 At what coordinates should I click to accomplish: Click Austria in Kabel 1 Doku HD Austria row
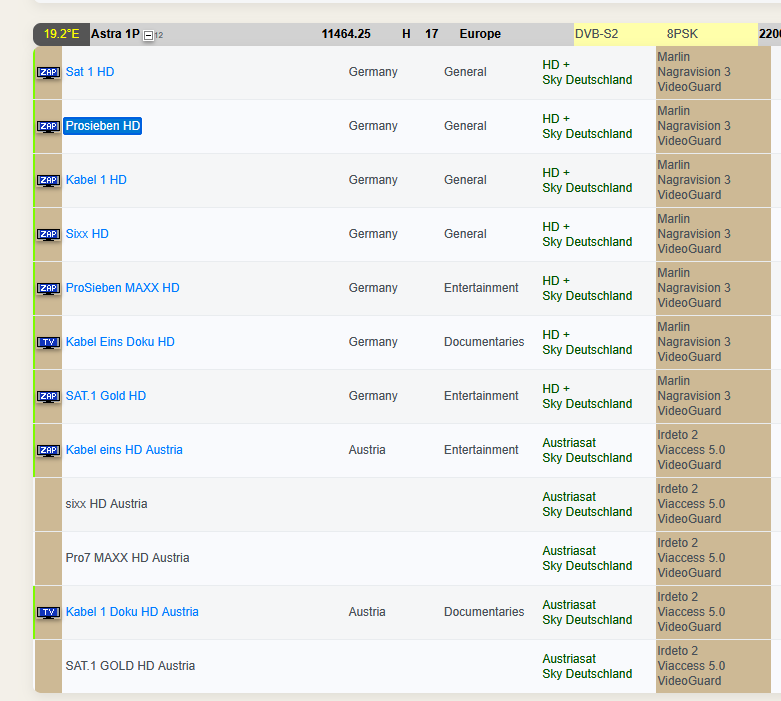tap(367, 612)
